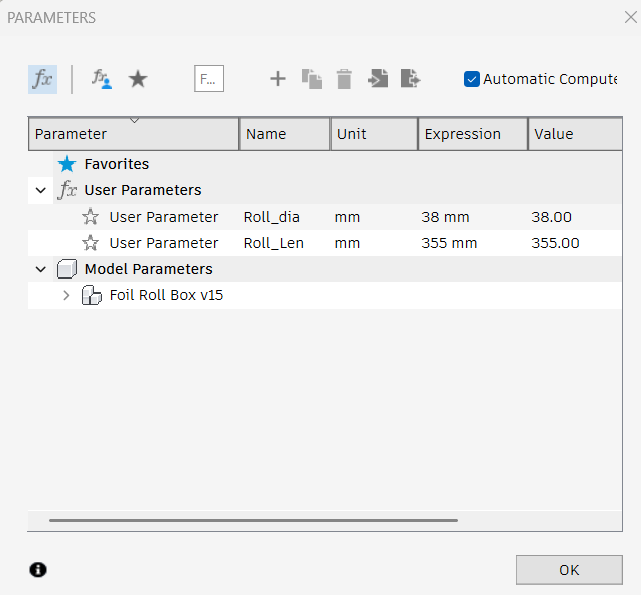
Task: Click the Name column header
Action: (285, 134)
